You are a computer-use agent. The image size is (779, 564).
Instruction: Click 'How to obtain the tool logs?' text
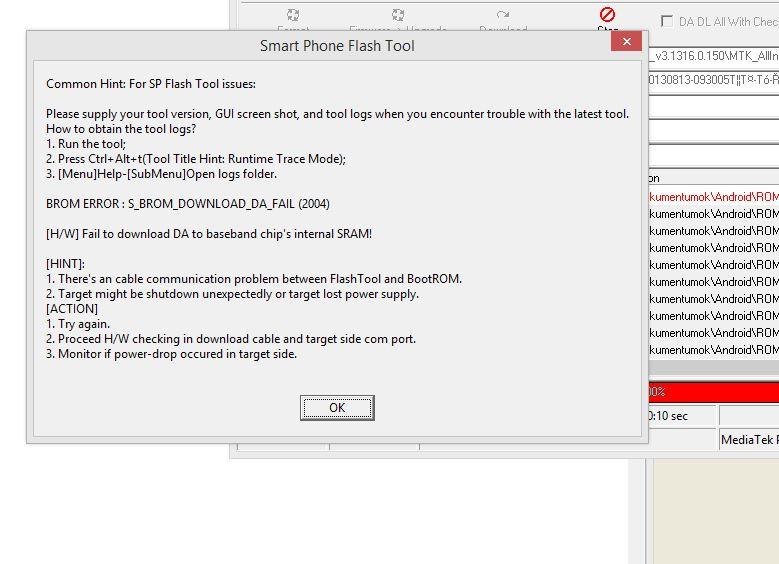121,129
